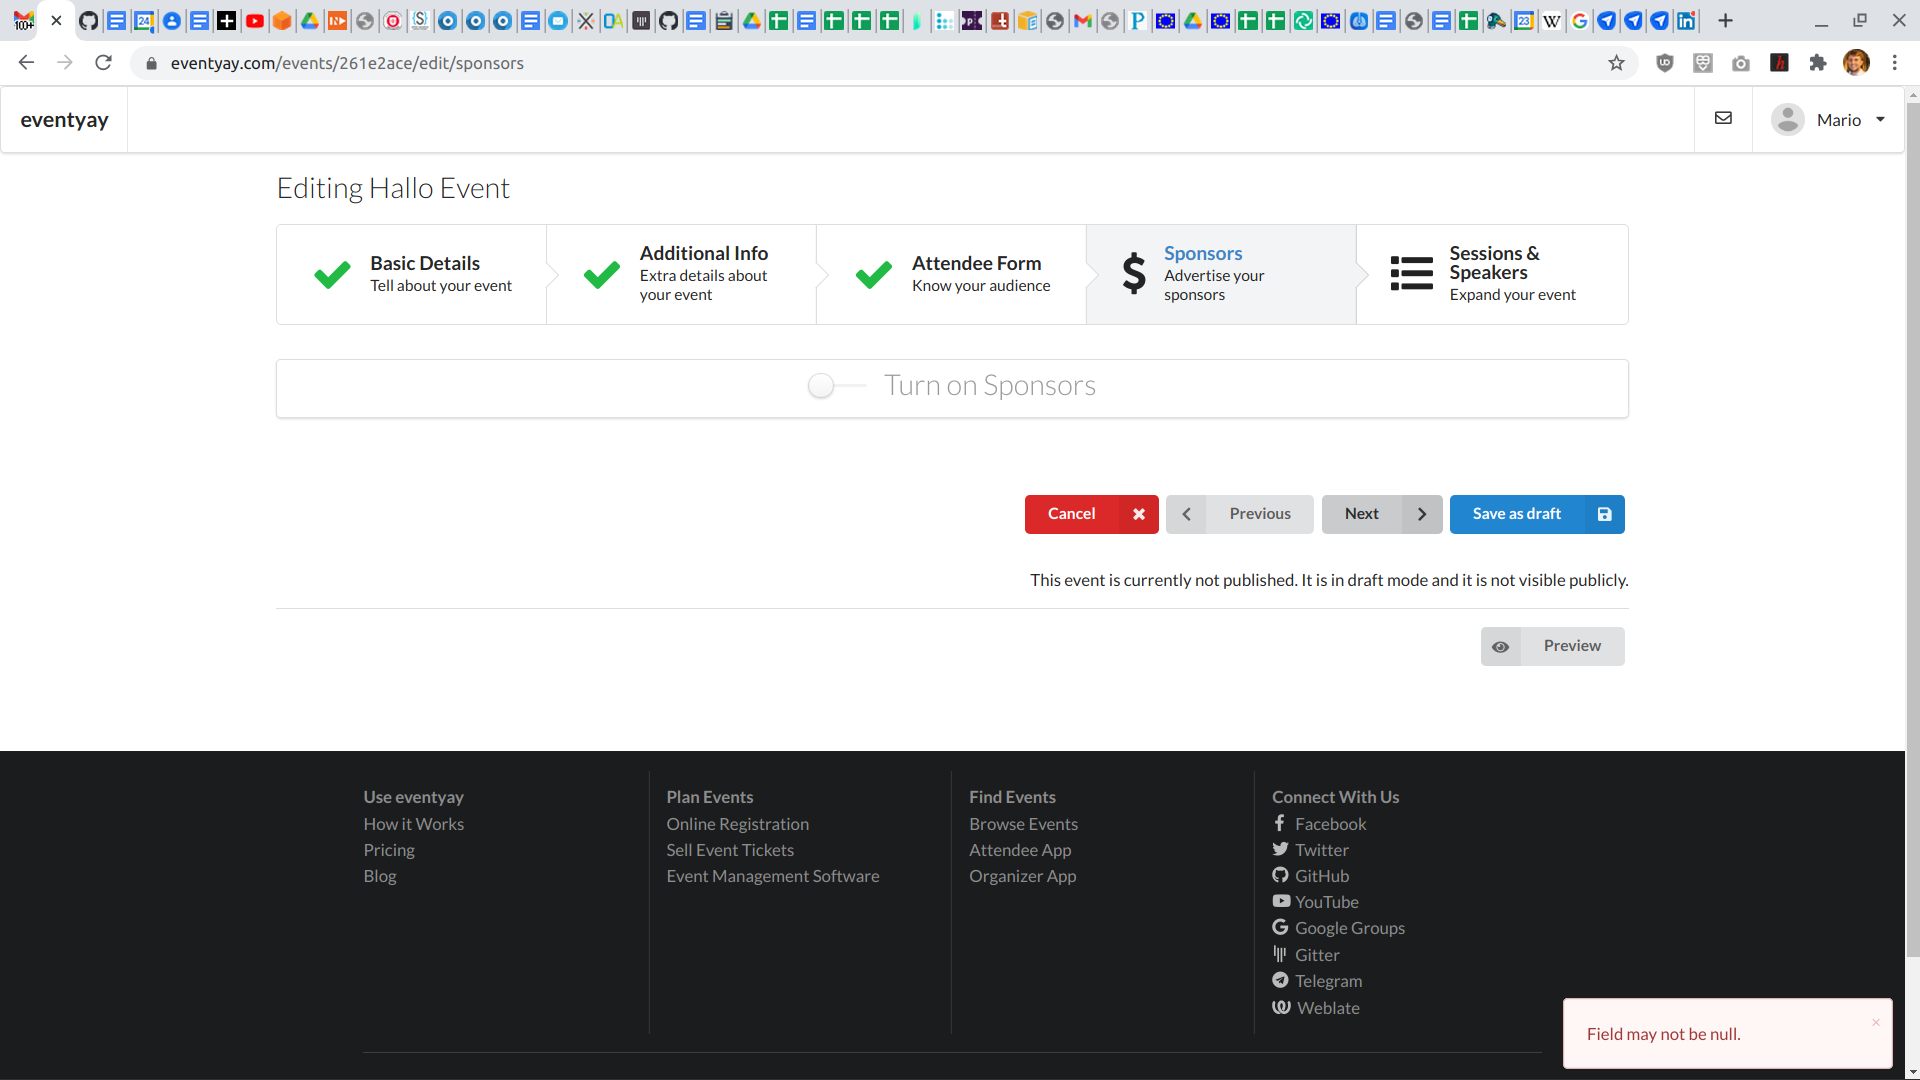Click the dollar icon on the Sponsors step
Screen dimensions: 1920x1080
[1134, 273]
